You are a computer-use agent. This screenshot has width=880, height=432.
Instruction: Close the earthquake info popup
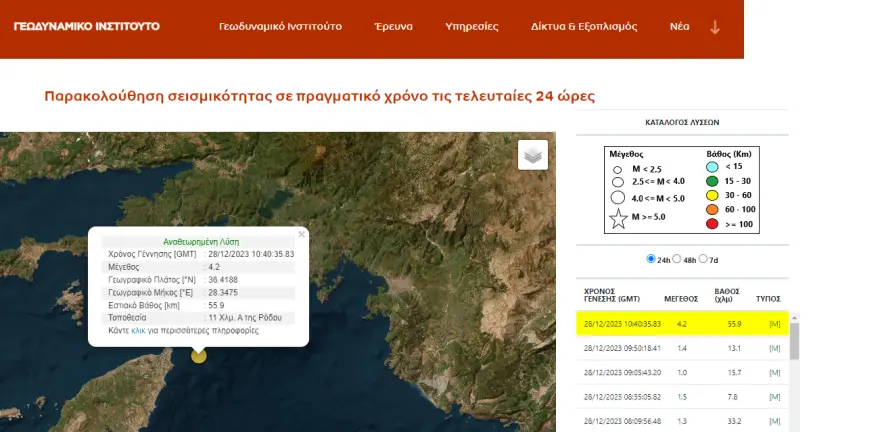point(301,234)
